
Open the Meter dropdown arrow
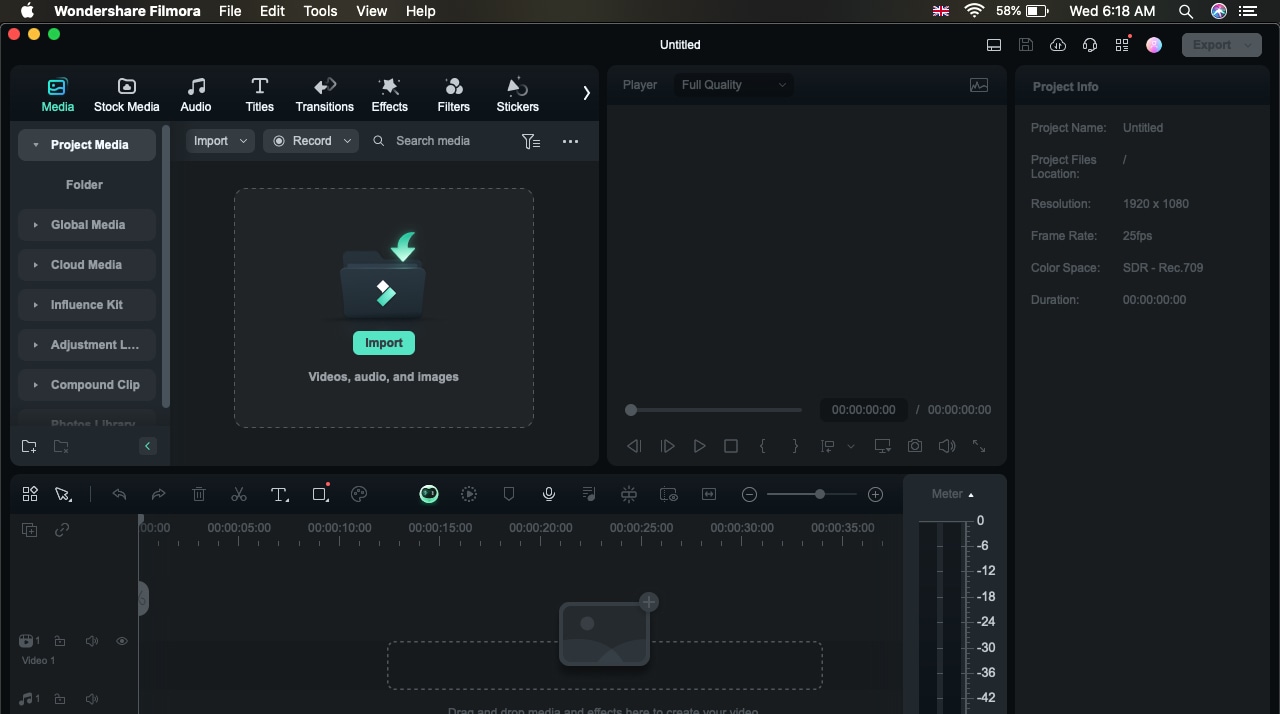tap(971, 495)
